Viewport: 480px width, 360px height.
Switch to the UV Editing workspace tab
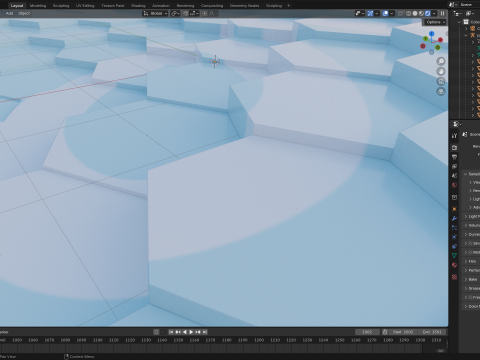point(85,5)
